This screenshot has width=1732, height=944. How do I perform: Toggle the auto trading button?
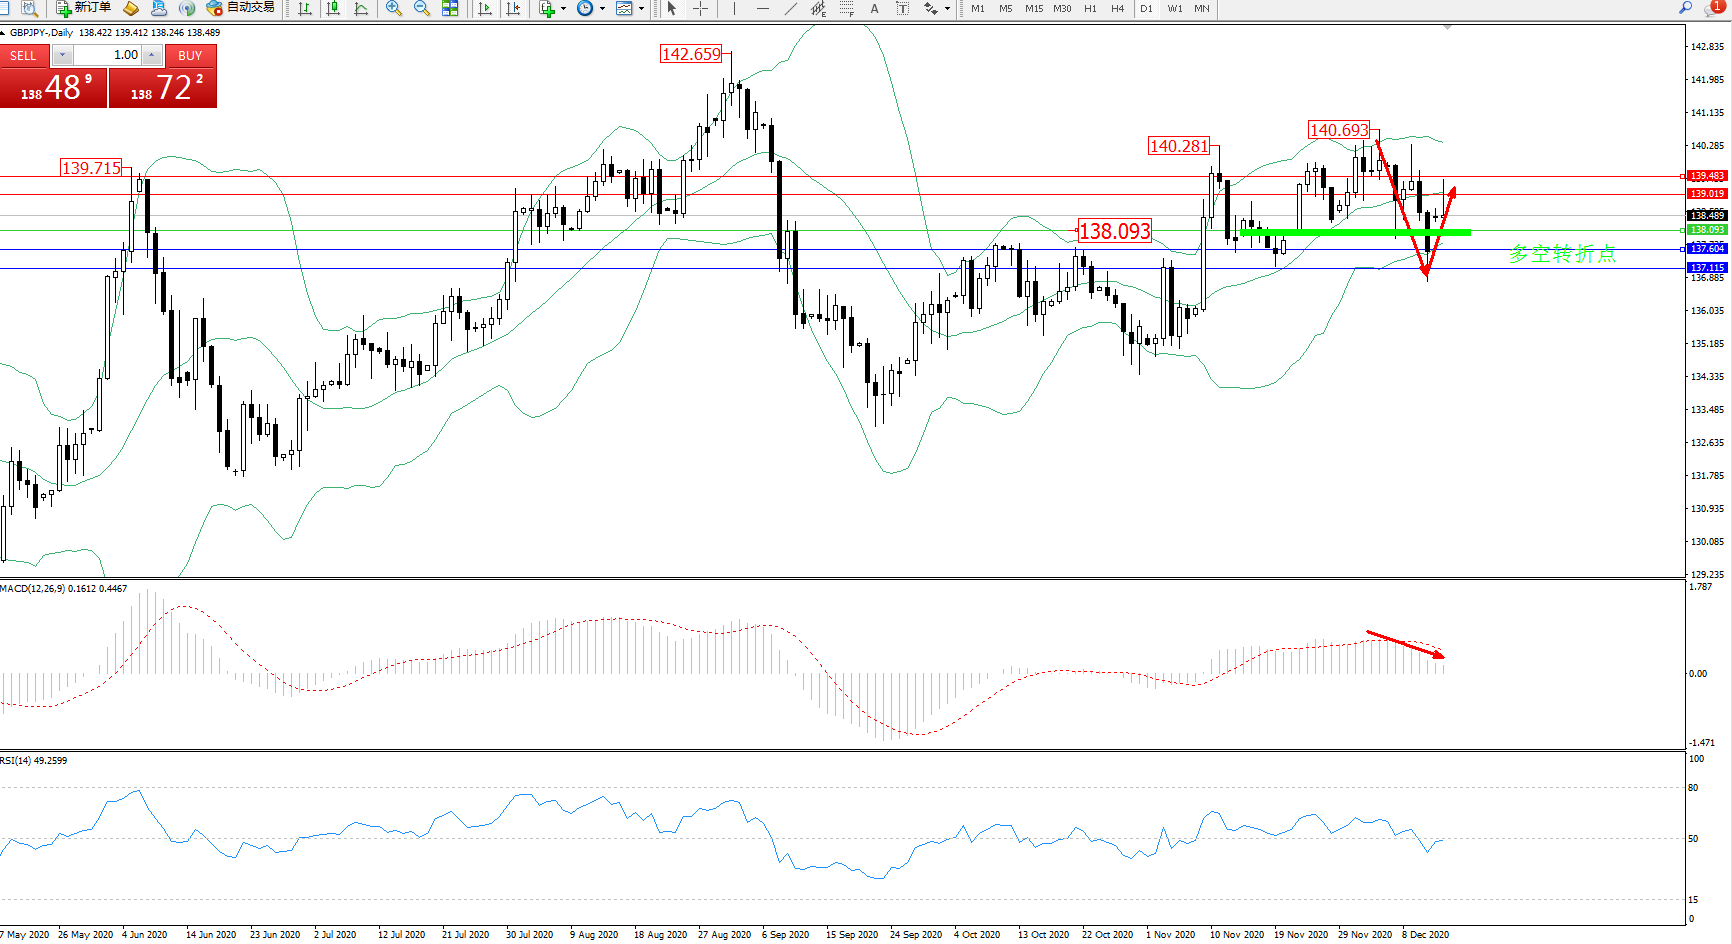240,8
